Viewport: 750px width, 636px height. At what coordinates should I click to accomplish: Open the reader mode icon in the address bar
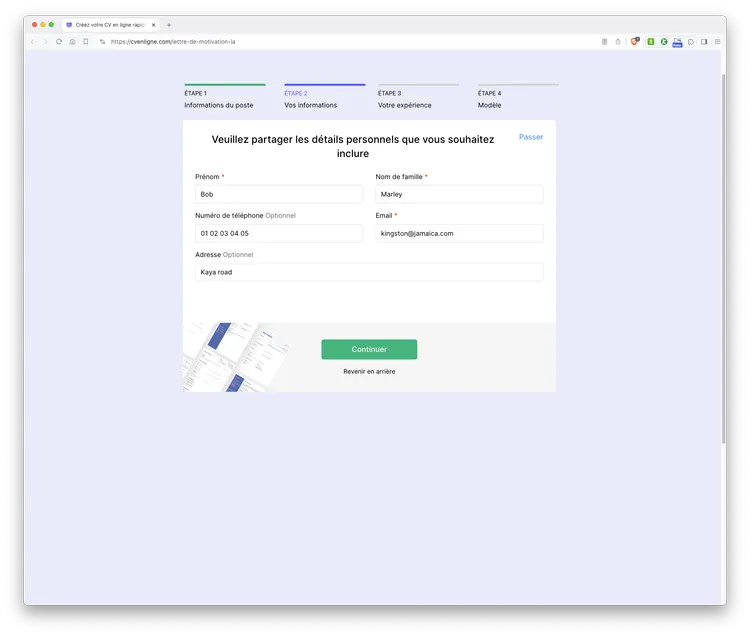point(605,42)
